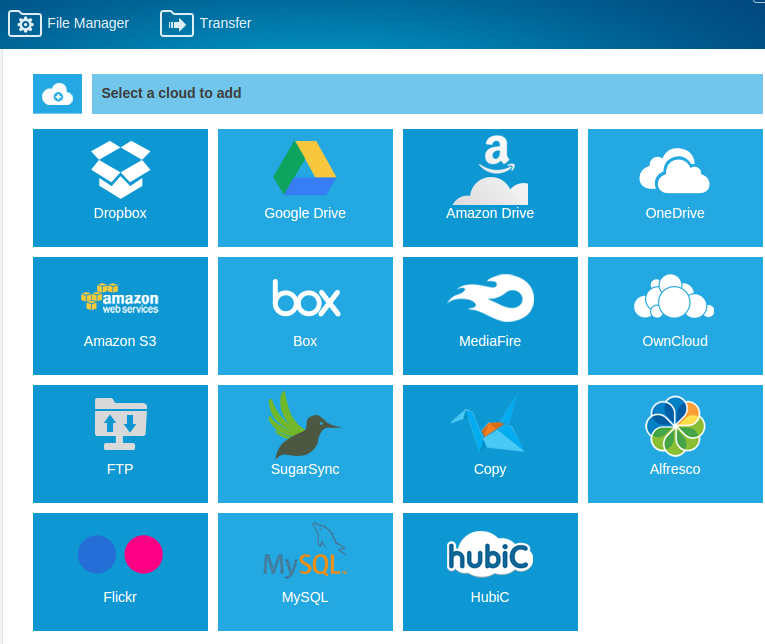This screenshot has width=765, height=644.
Task: Pick the OneDrive cloud tile
Action: point(675,187)
